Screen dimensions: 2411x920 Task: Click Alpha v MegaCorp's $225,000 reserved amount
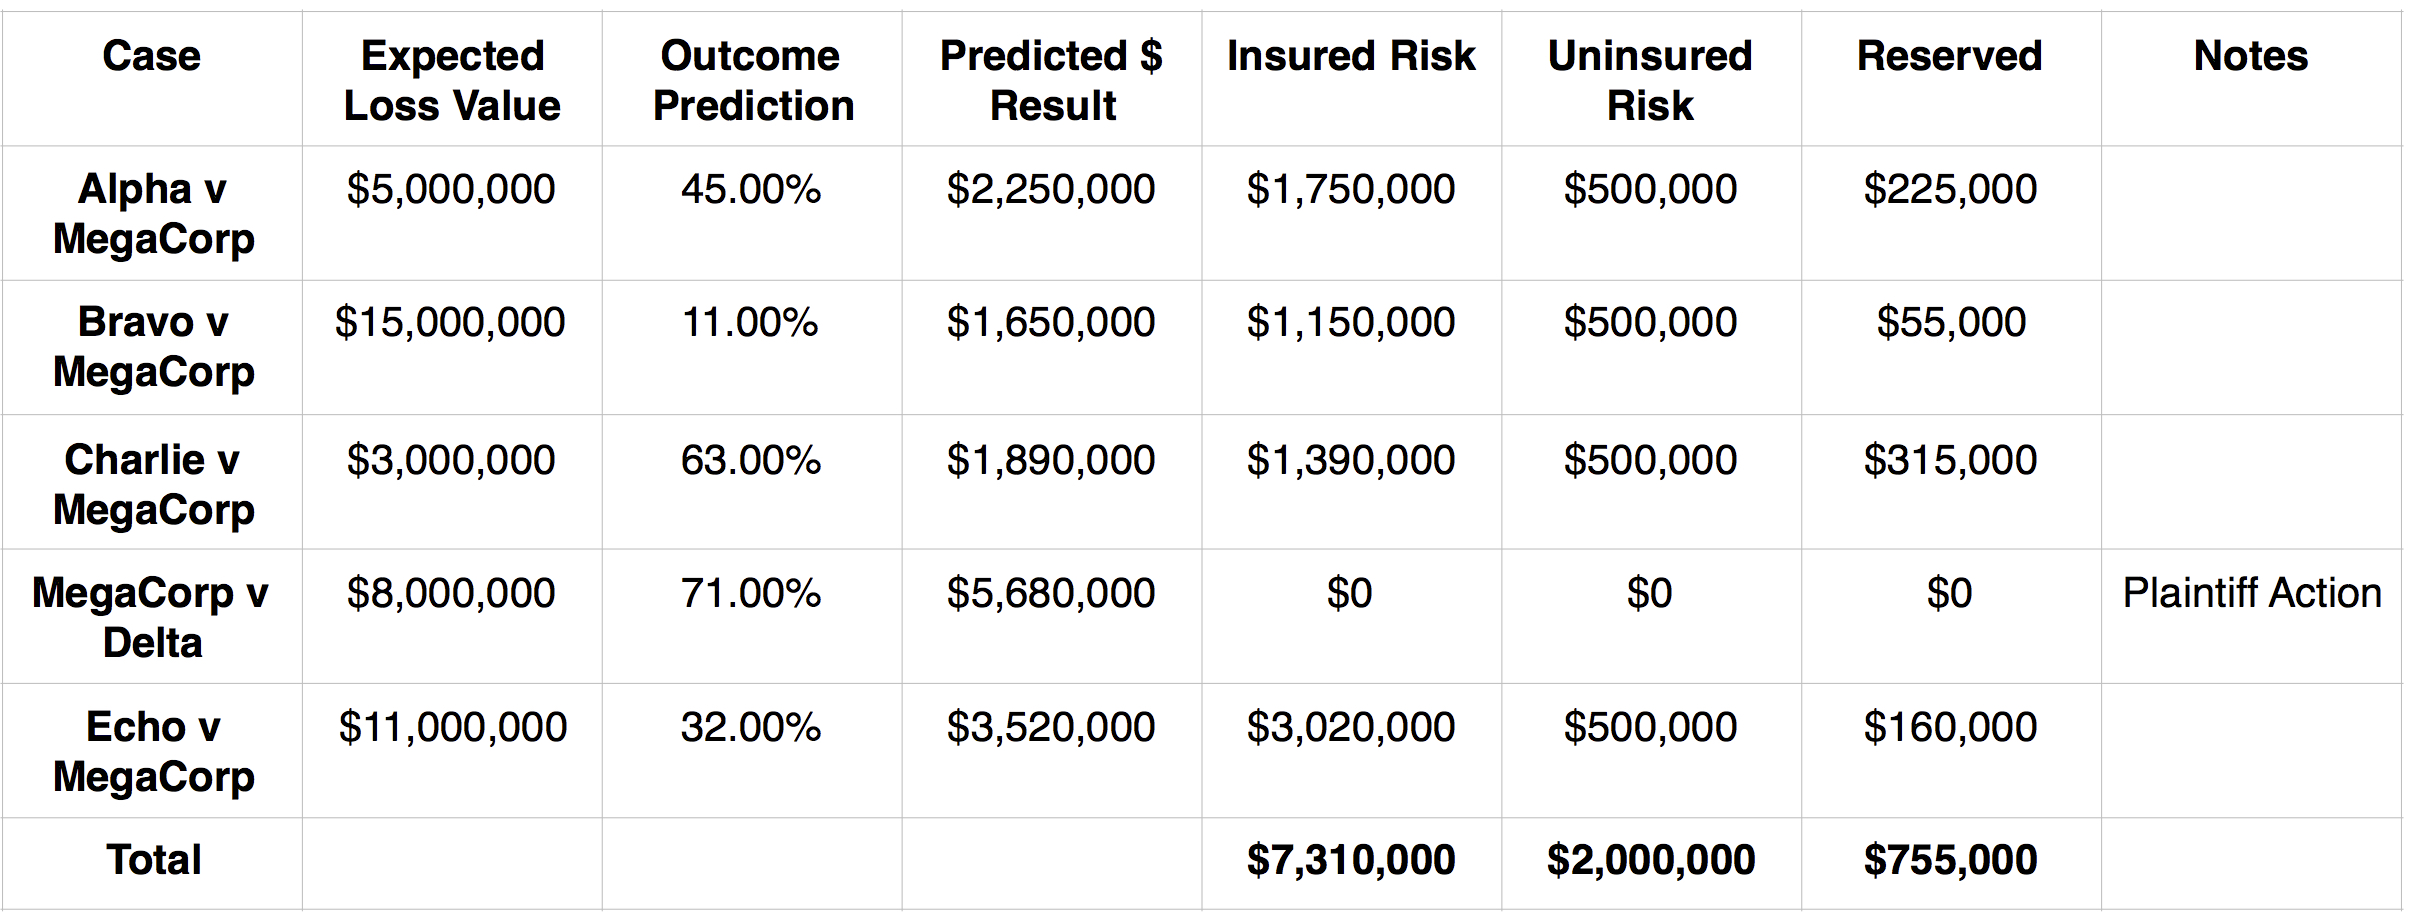tap(1950, 189)
